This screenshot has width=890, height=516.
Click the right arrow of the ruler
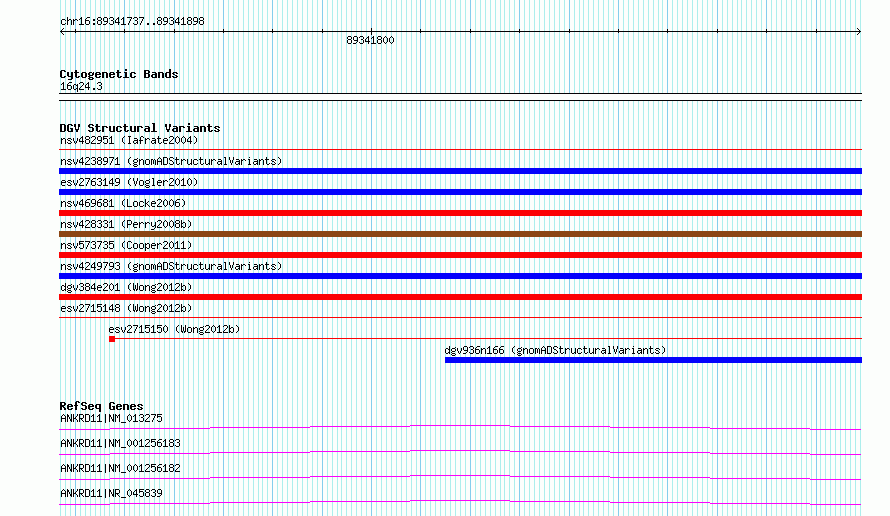click(x=858, y=32)
